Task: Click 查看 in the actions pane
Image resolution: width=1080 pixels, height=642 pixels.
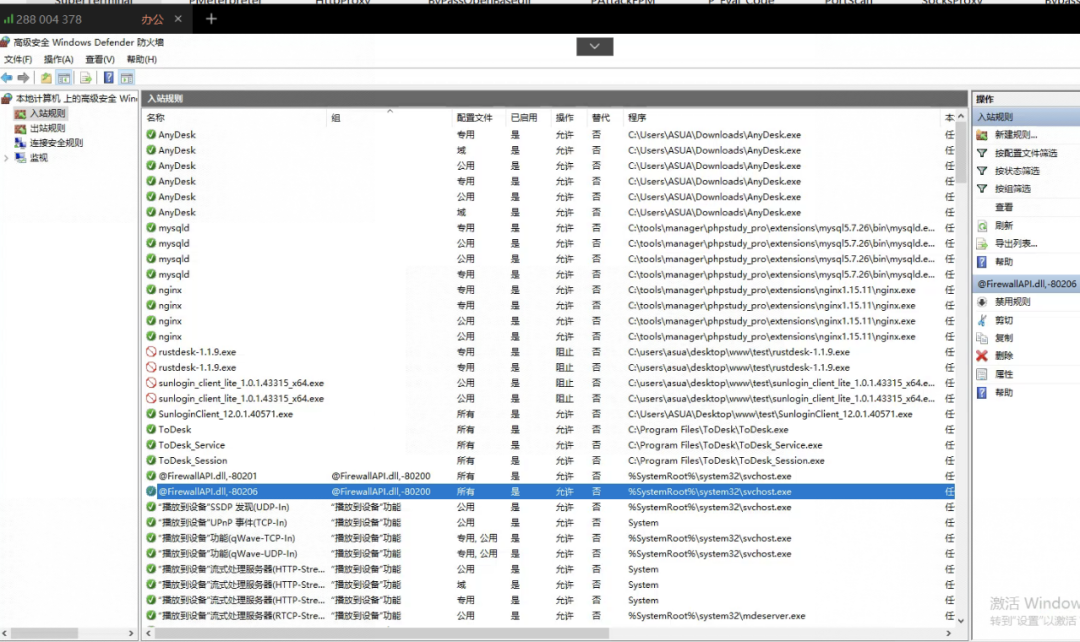Action: click(1004, 207)
